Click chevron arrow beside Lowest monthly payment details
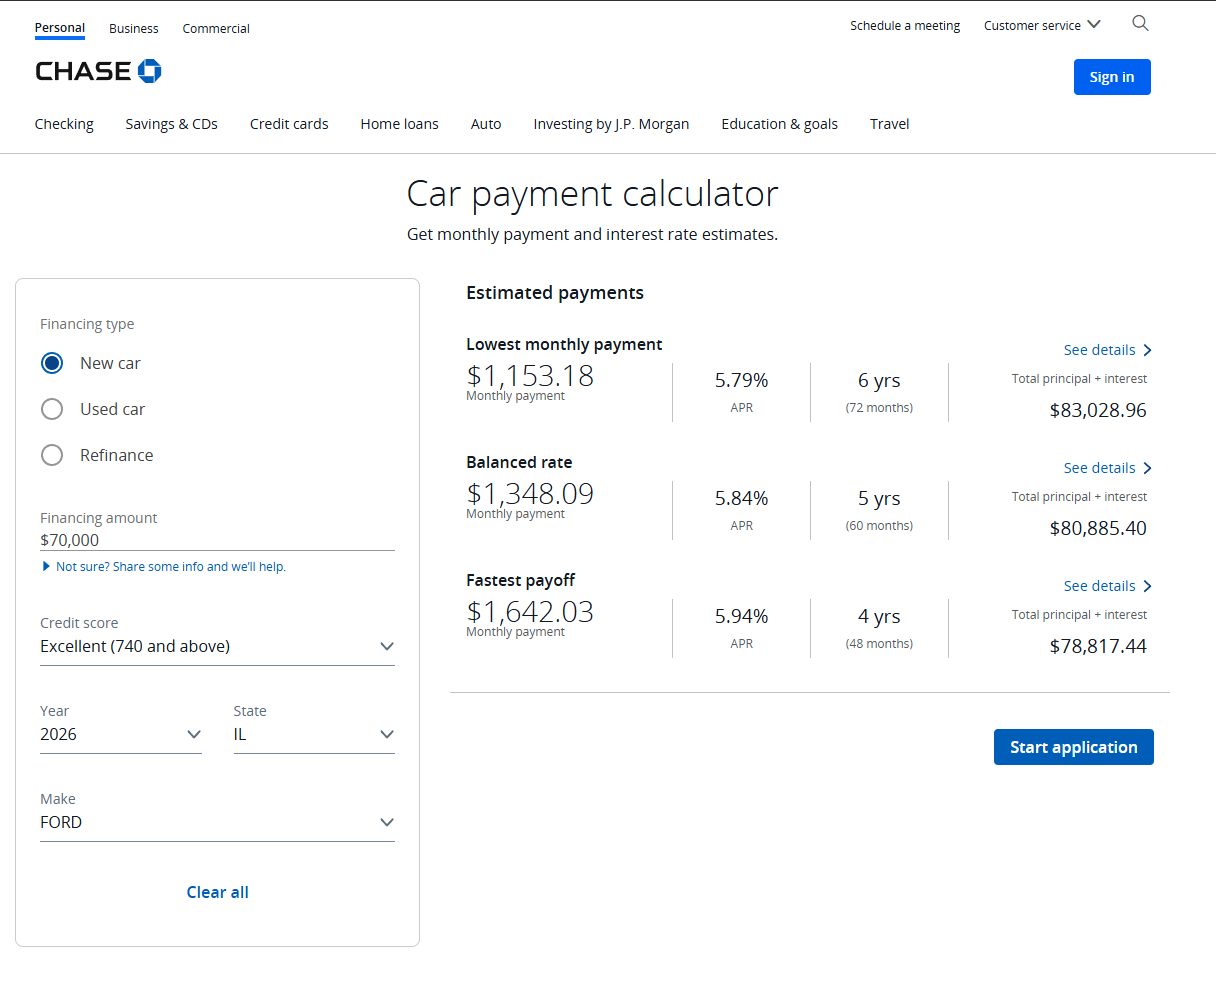Image resolution: width=1216 pixels, height=1004 pixels. (1147, 350)
